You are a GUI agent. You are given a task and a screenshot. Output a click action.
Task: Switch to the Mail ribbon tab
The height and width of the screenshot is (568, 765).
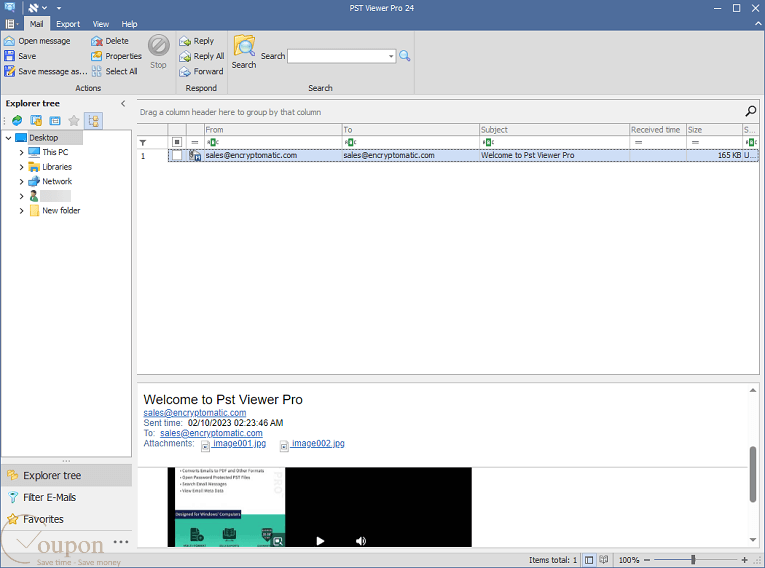tap(36, 24)
